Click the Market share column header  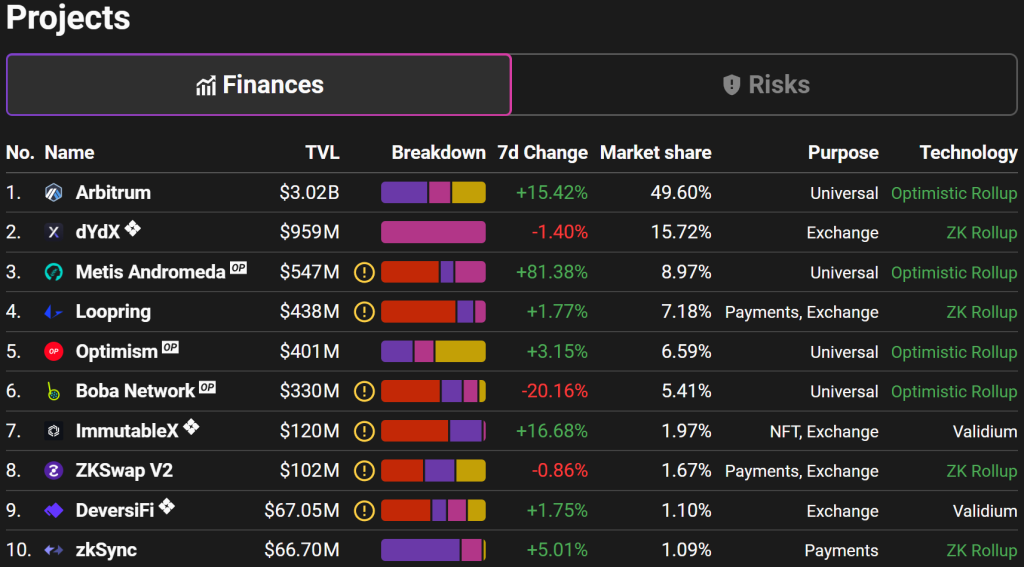click(x=656, y=153)
